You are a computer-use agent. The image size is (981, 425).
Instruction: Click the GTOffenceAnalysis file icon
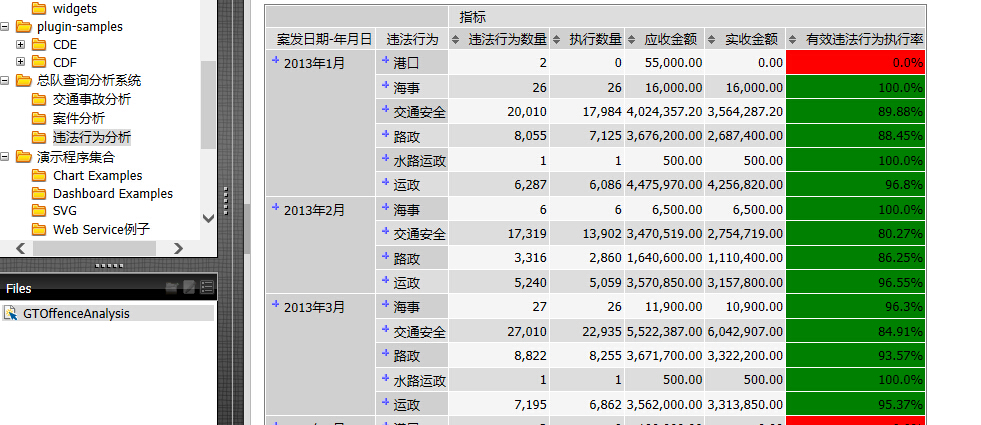tap(11, 313)
